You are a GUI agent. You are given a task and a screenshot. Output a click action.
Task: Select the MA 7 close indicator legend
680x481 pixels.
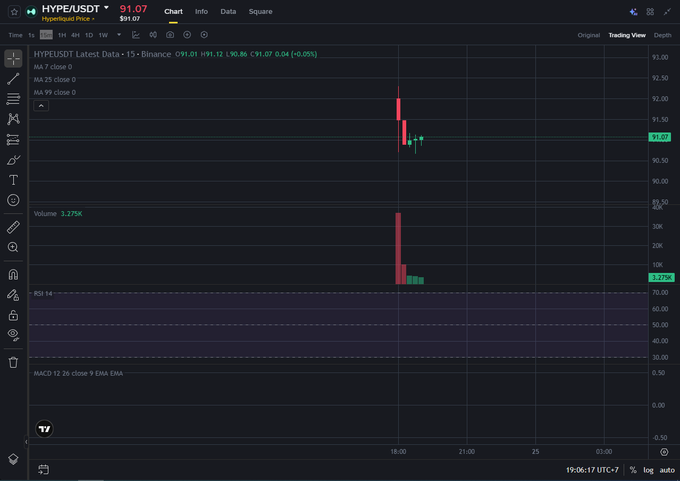(53, 67)
